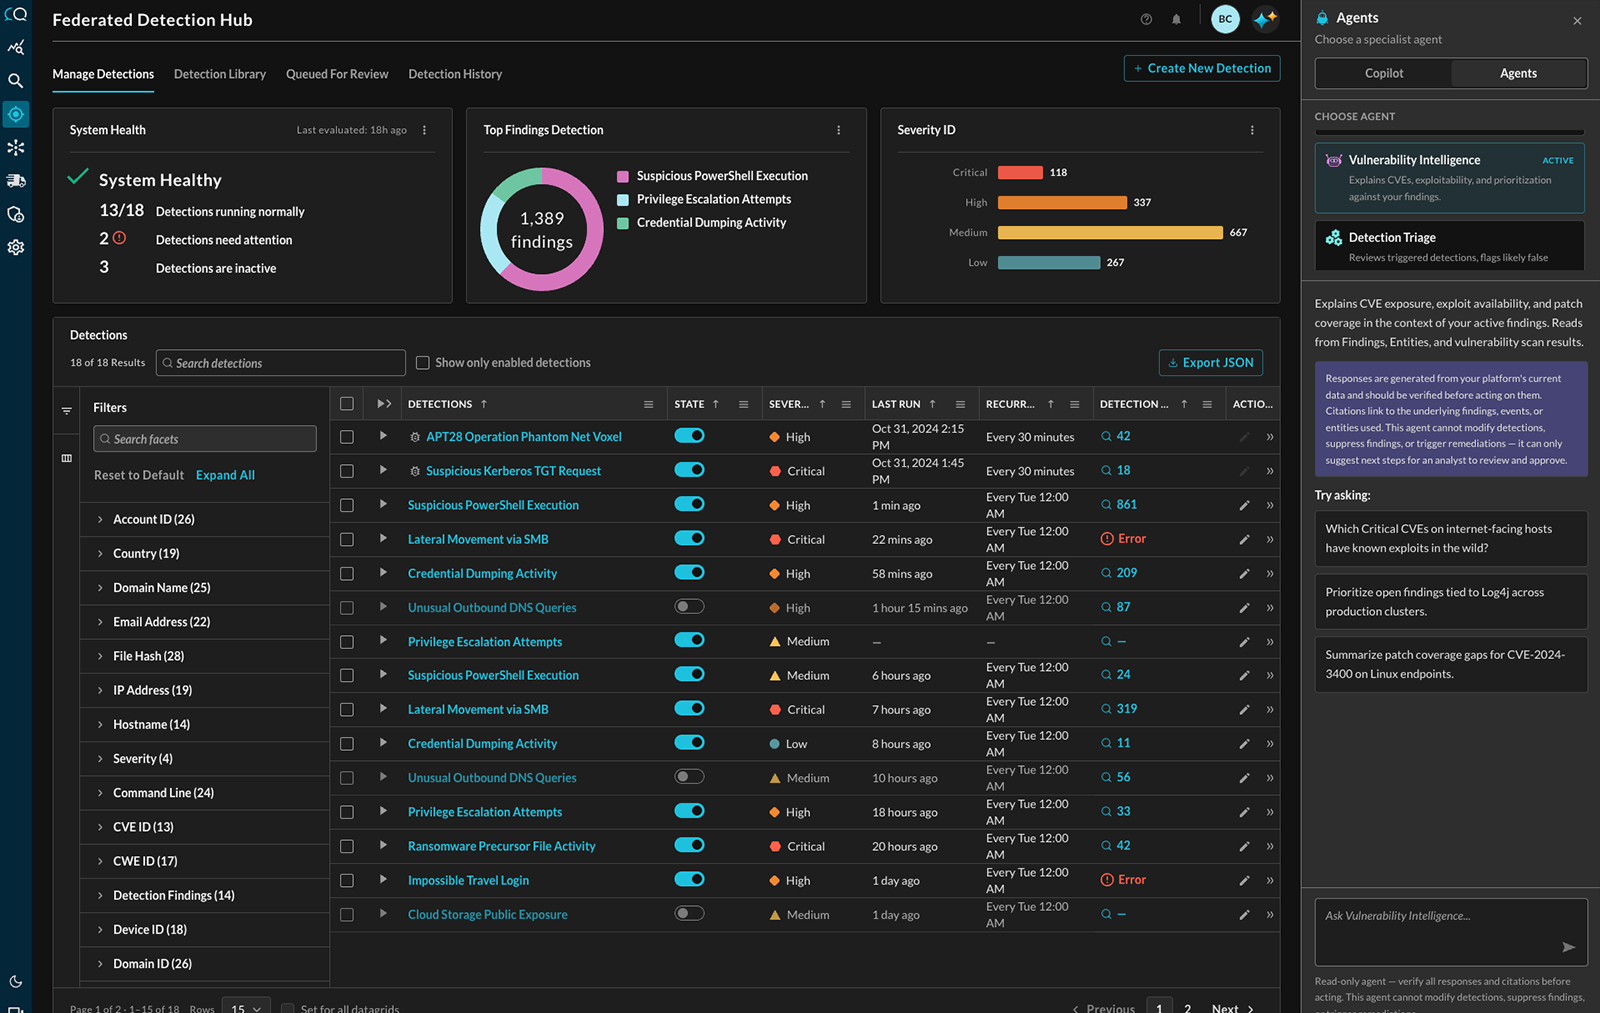Select the APT28 Operation Phantom Net Voxel row checkbox

click(347, 437)
